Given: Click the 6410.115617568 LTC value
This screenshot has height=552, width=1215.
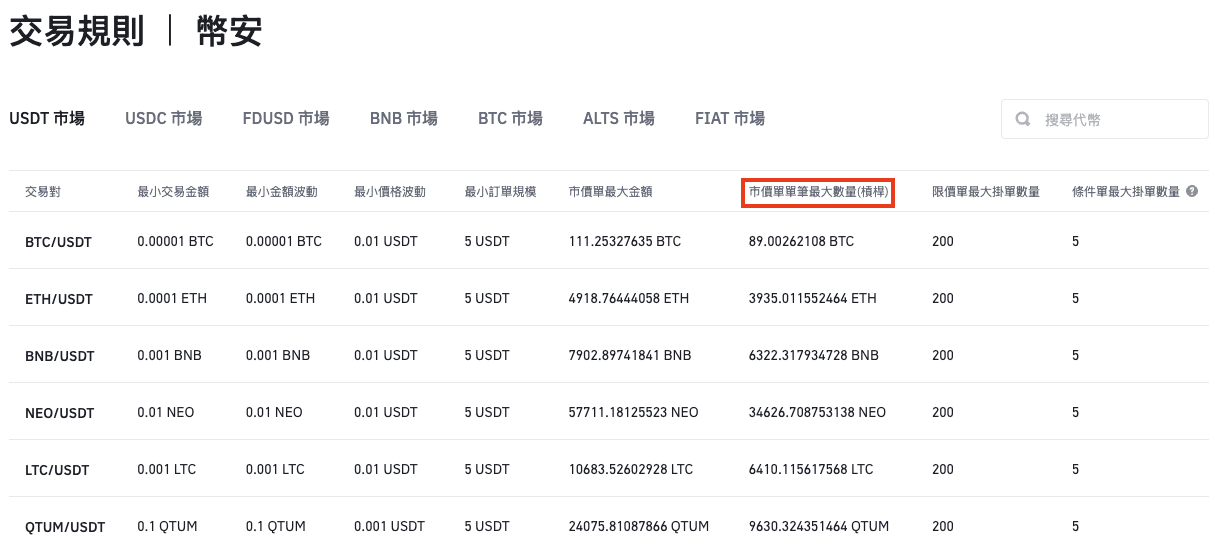Looking at the screenshot, I should pyautogui.click(x=811, y=469).
